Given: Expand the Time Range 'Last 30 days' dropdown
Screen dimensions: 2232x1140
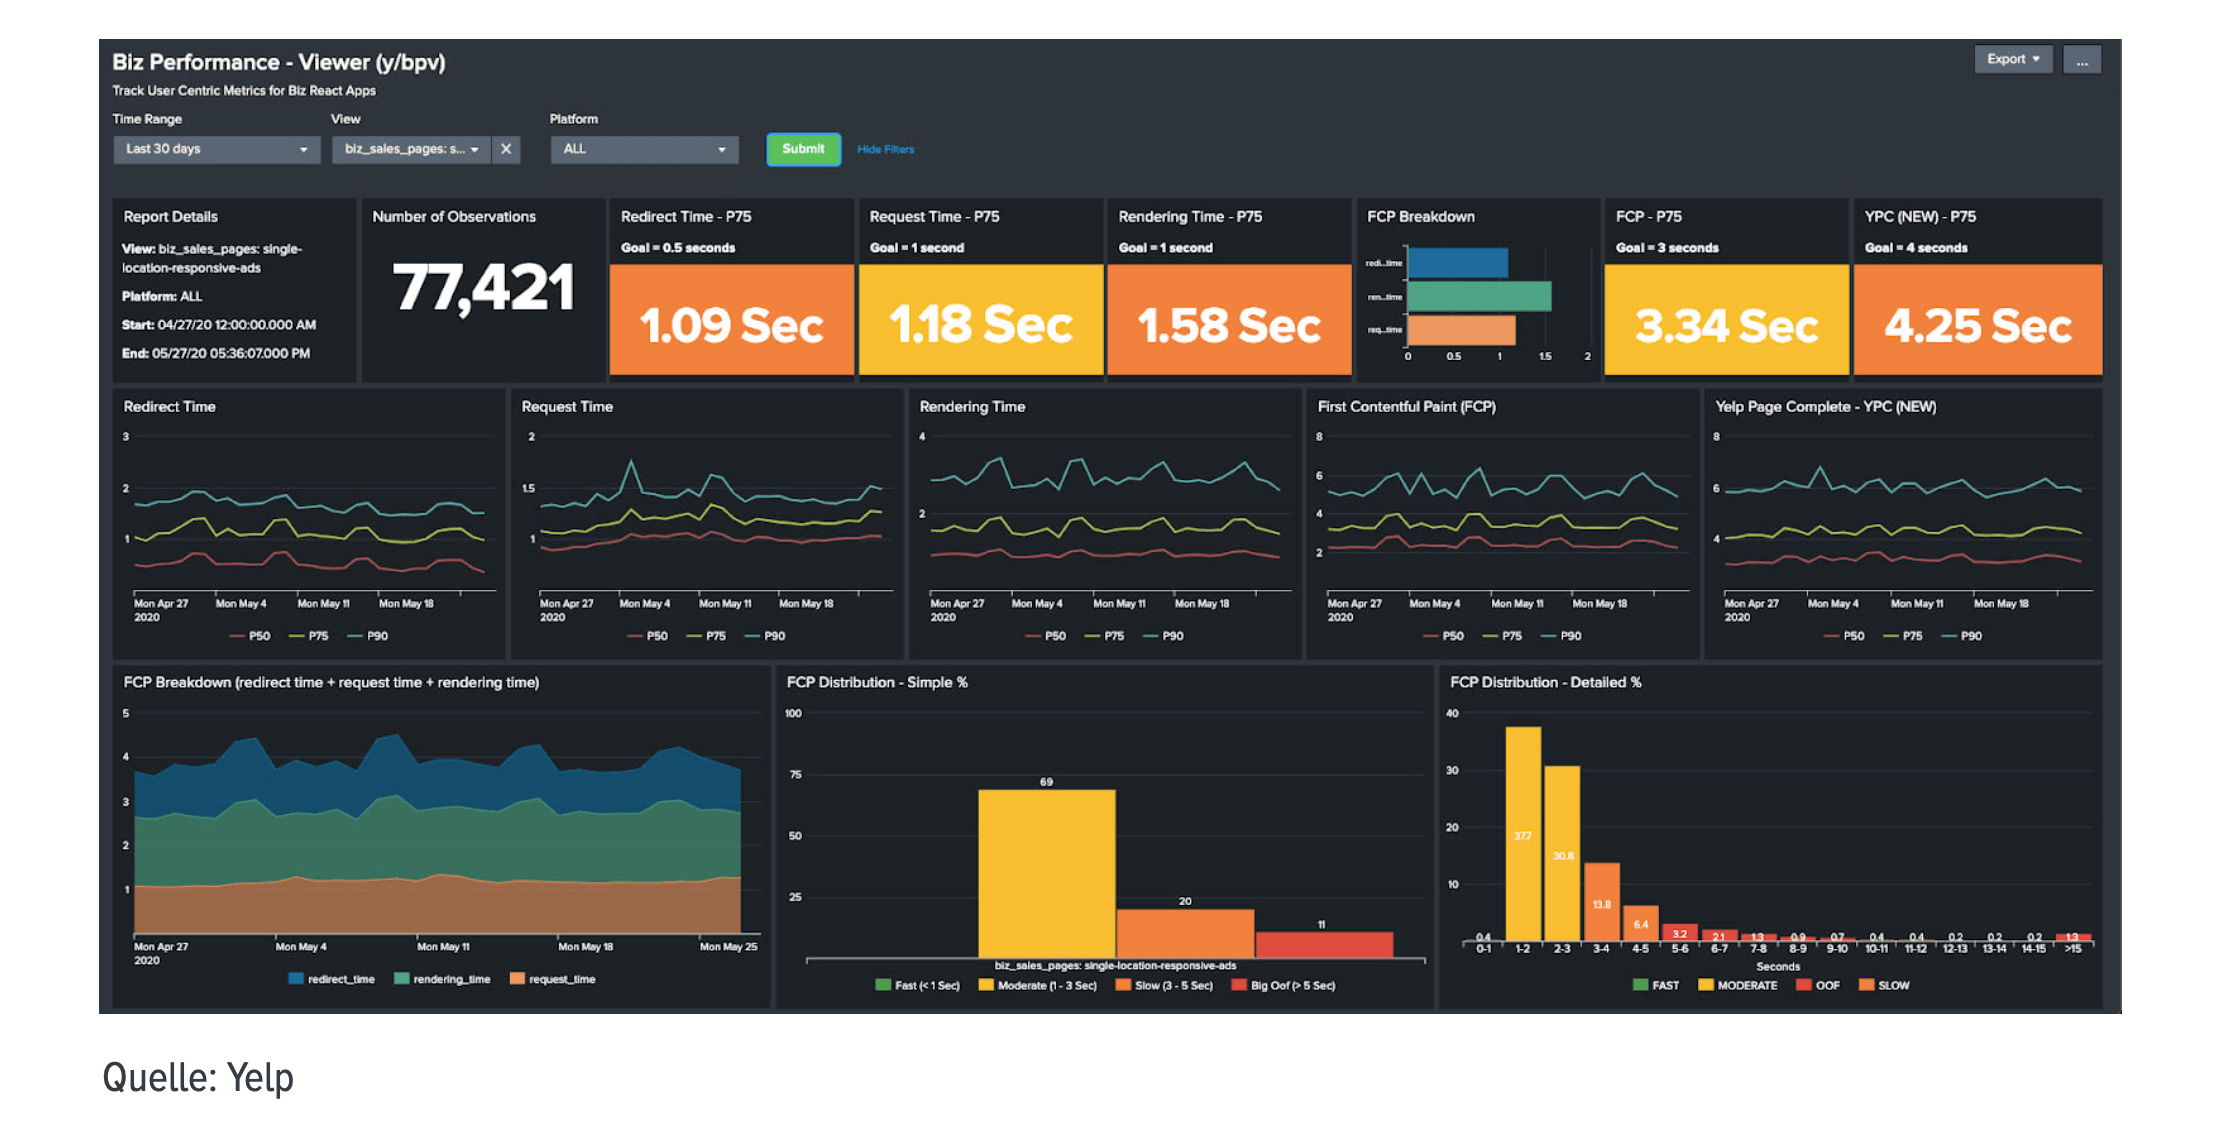Looking at the screenshot, I should pyautogui.click(x=216, y=149).
